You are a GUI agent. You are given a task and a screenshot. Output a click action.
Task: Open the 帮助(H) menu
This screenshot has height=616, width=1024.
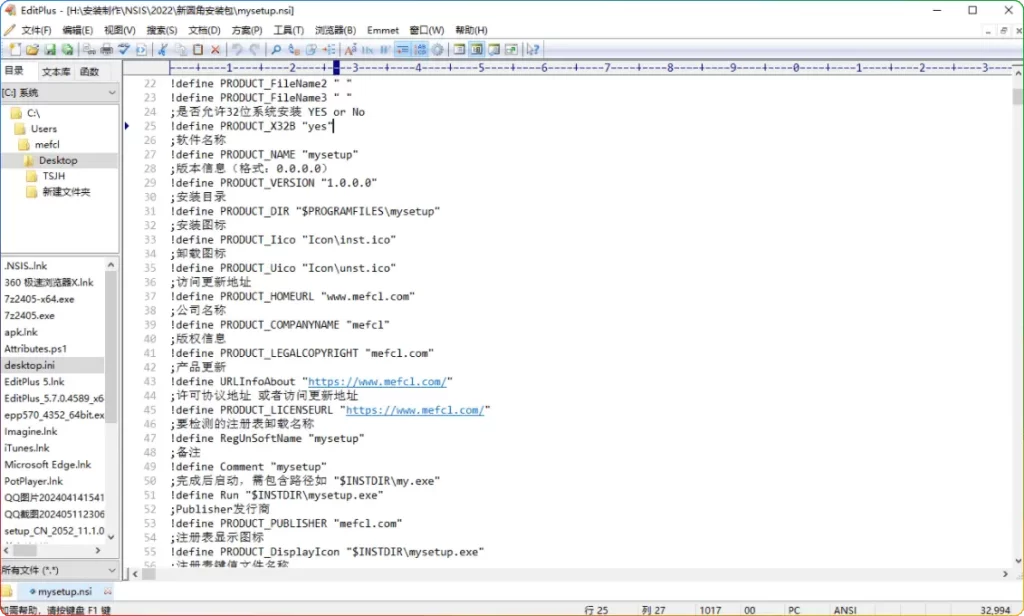[x=471, y=30]
